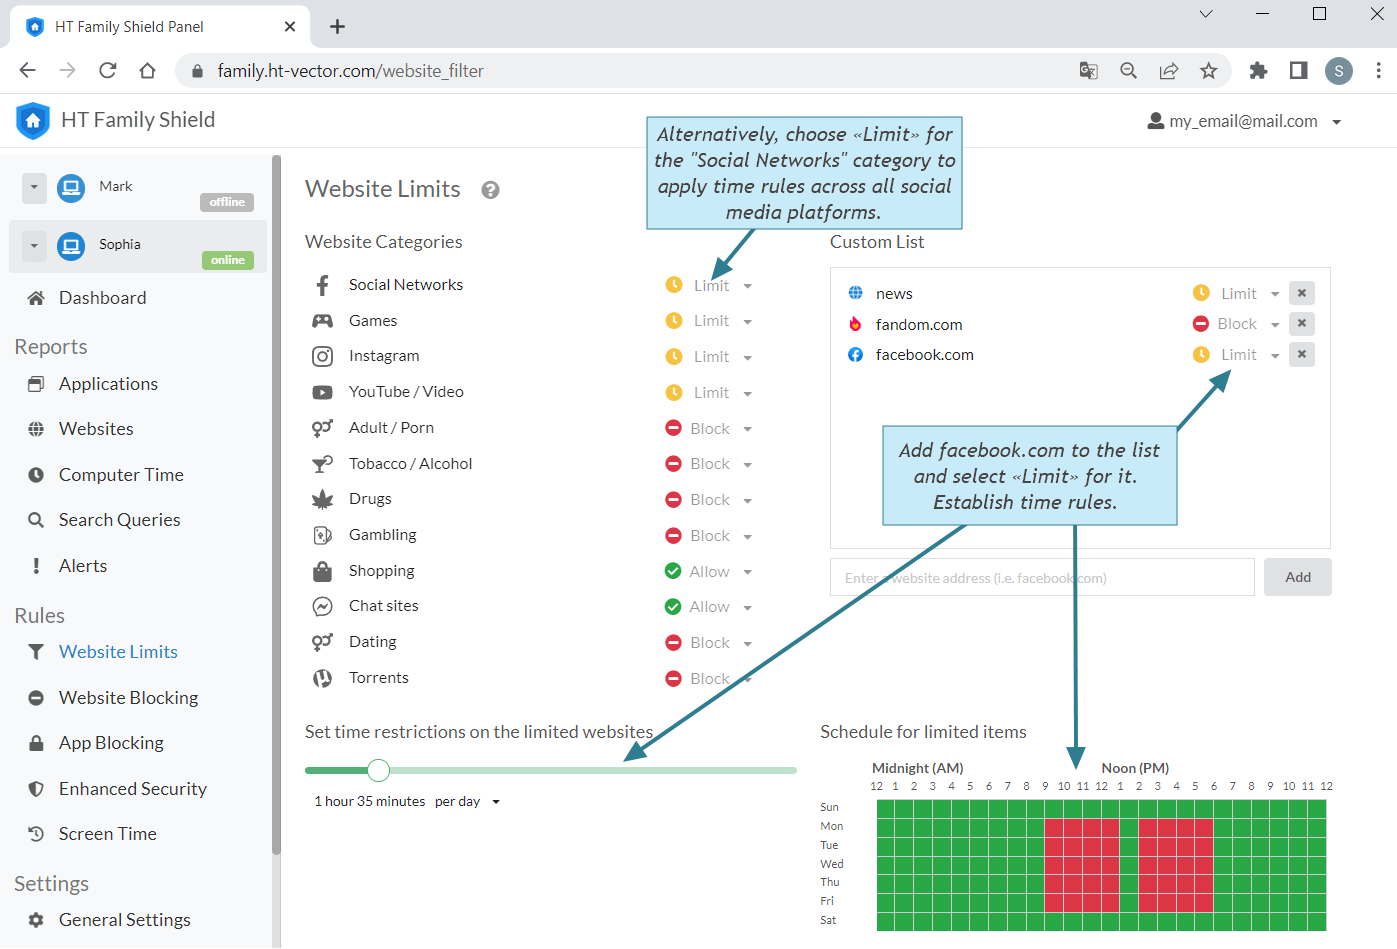Expand the my_email@mail.com account menu
1397x949 pixels.
[1337, 122]
